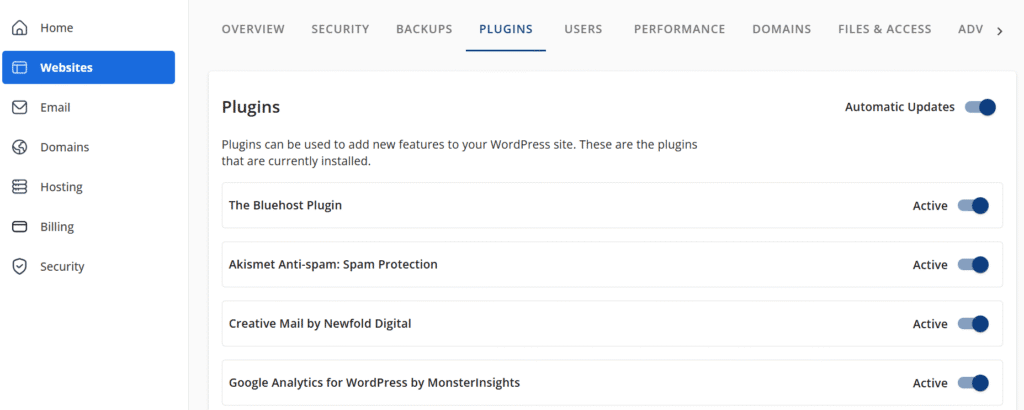Select the Plugins tab
1024x410 pixels.
click(x=505, y=29)
